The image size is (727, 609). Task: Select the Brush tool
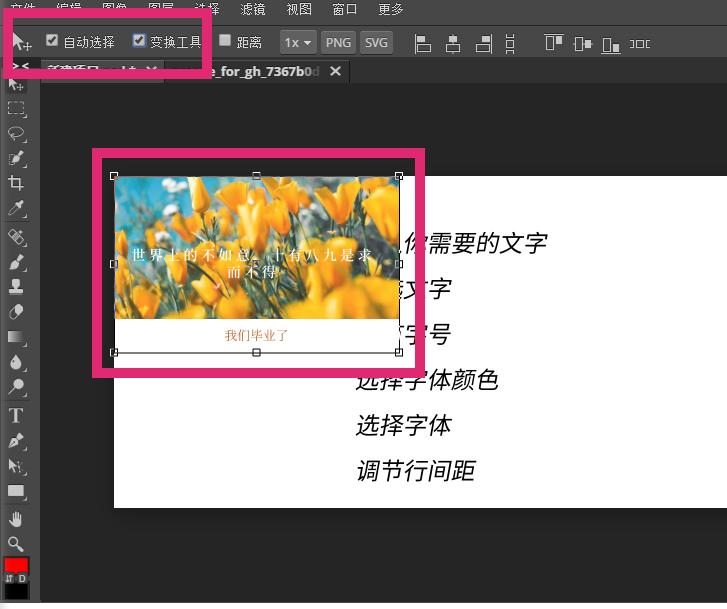tap(17, 262)
